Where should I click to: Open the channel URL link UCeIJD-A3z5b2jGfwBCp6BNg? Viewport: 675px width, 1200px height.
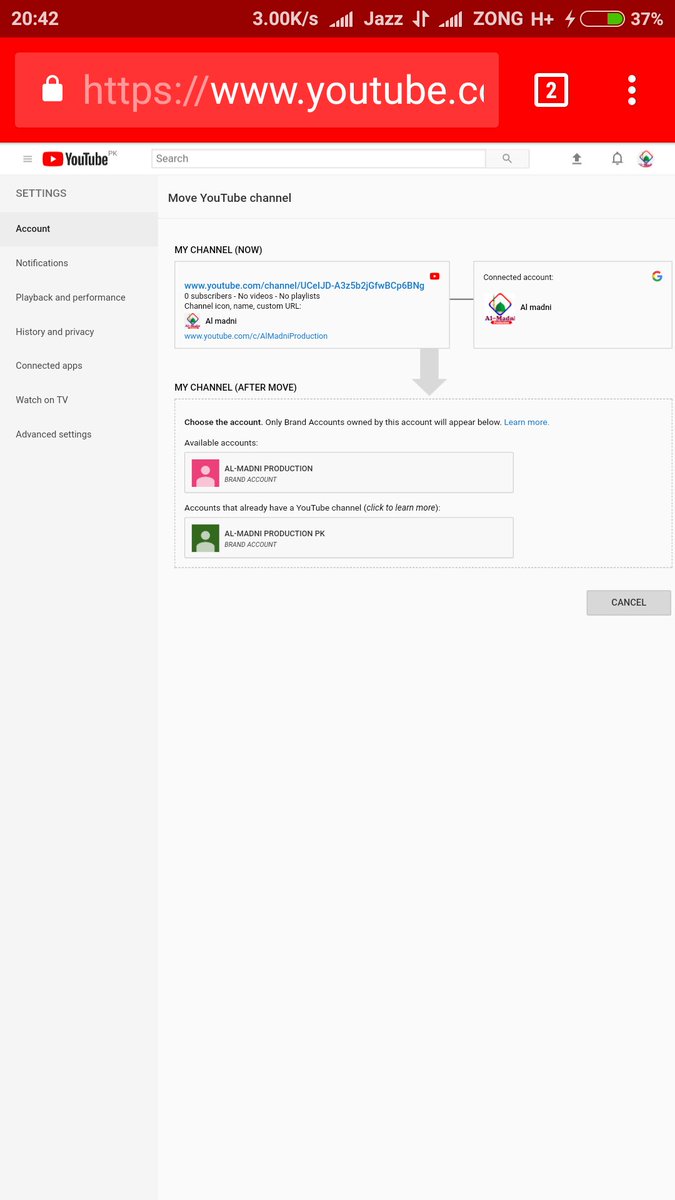point(304,285)
